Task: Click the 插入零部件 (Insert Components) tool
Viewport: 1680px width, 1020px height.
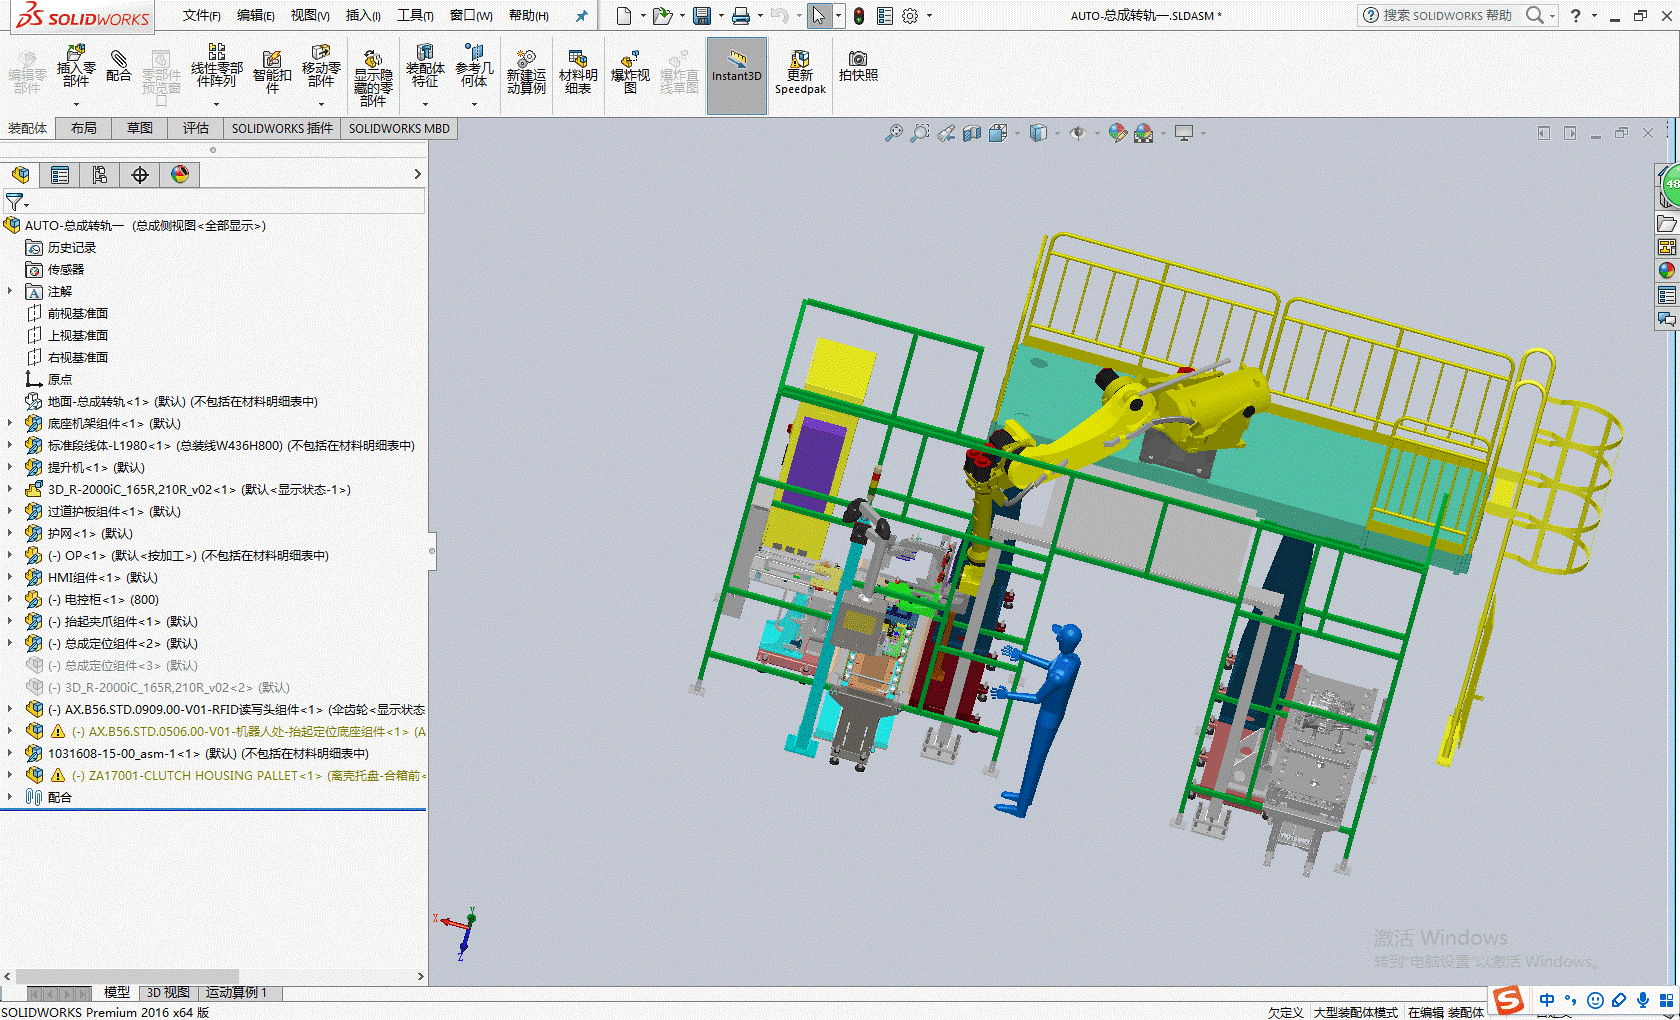Action: tap(76, 66)
